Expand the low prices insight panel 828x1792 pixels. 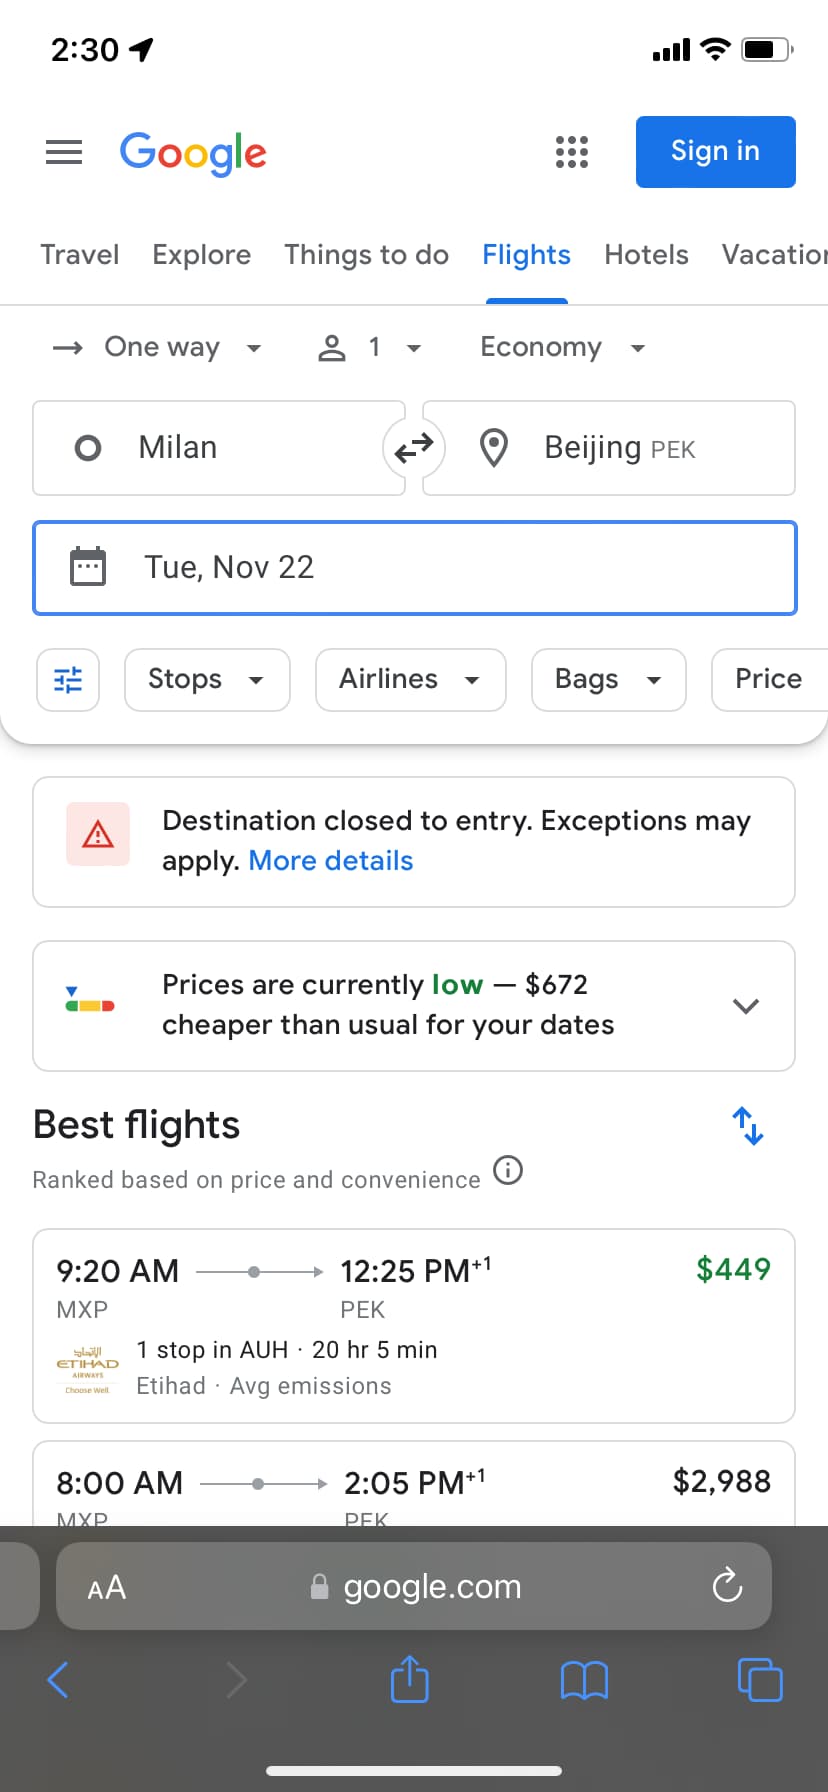[746, 1006]
